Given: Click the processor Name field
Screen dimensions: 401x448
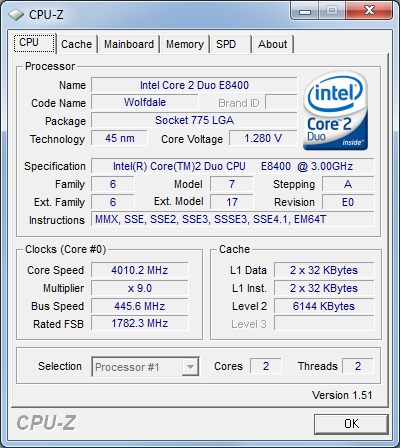Looking at the screenshot, I should pos(194,85).
